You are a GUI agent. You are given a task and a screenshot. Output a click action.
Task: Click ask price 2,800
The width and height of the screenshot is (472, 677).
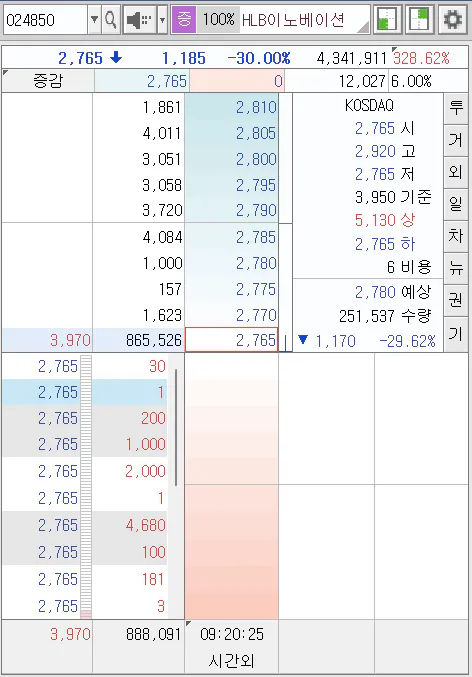[x=232, y=159]
